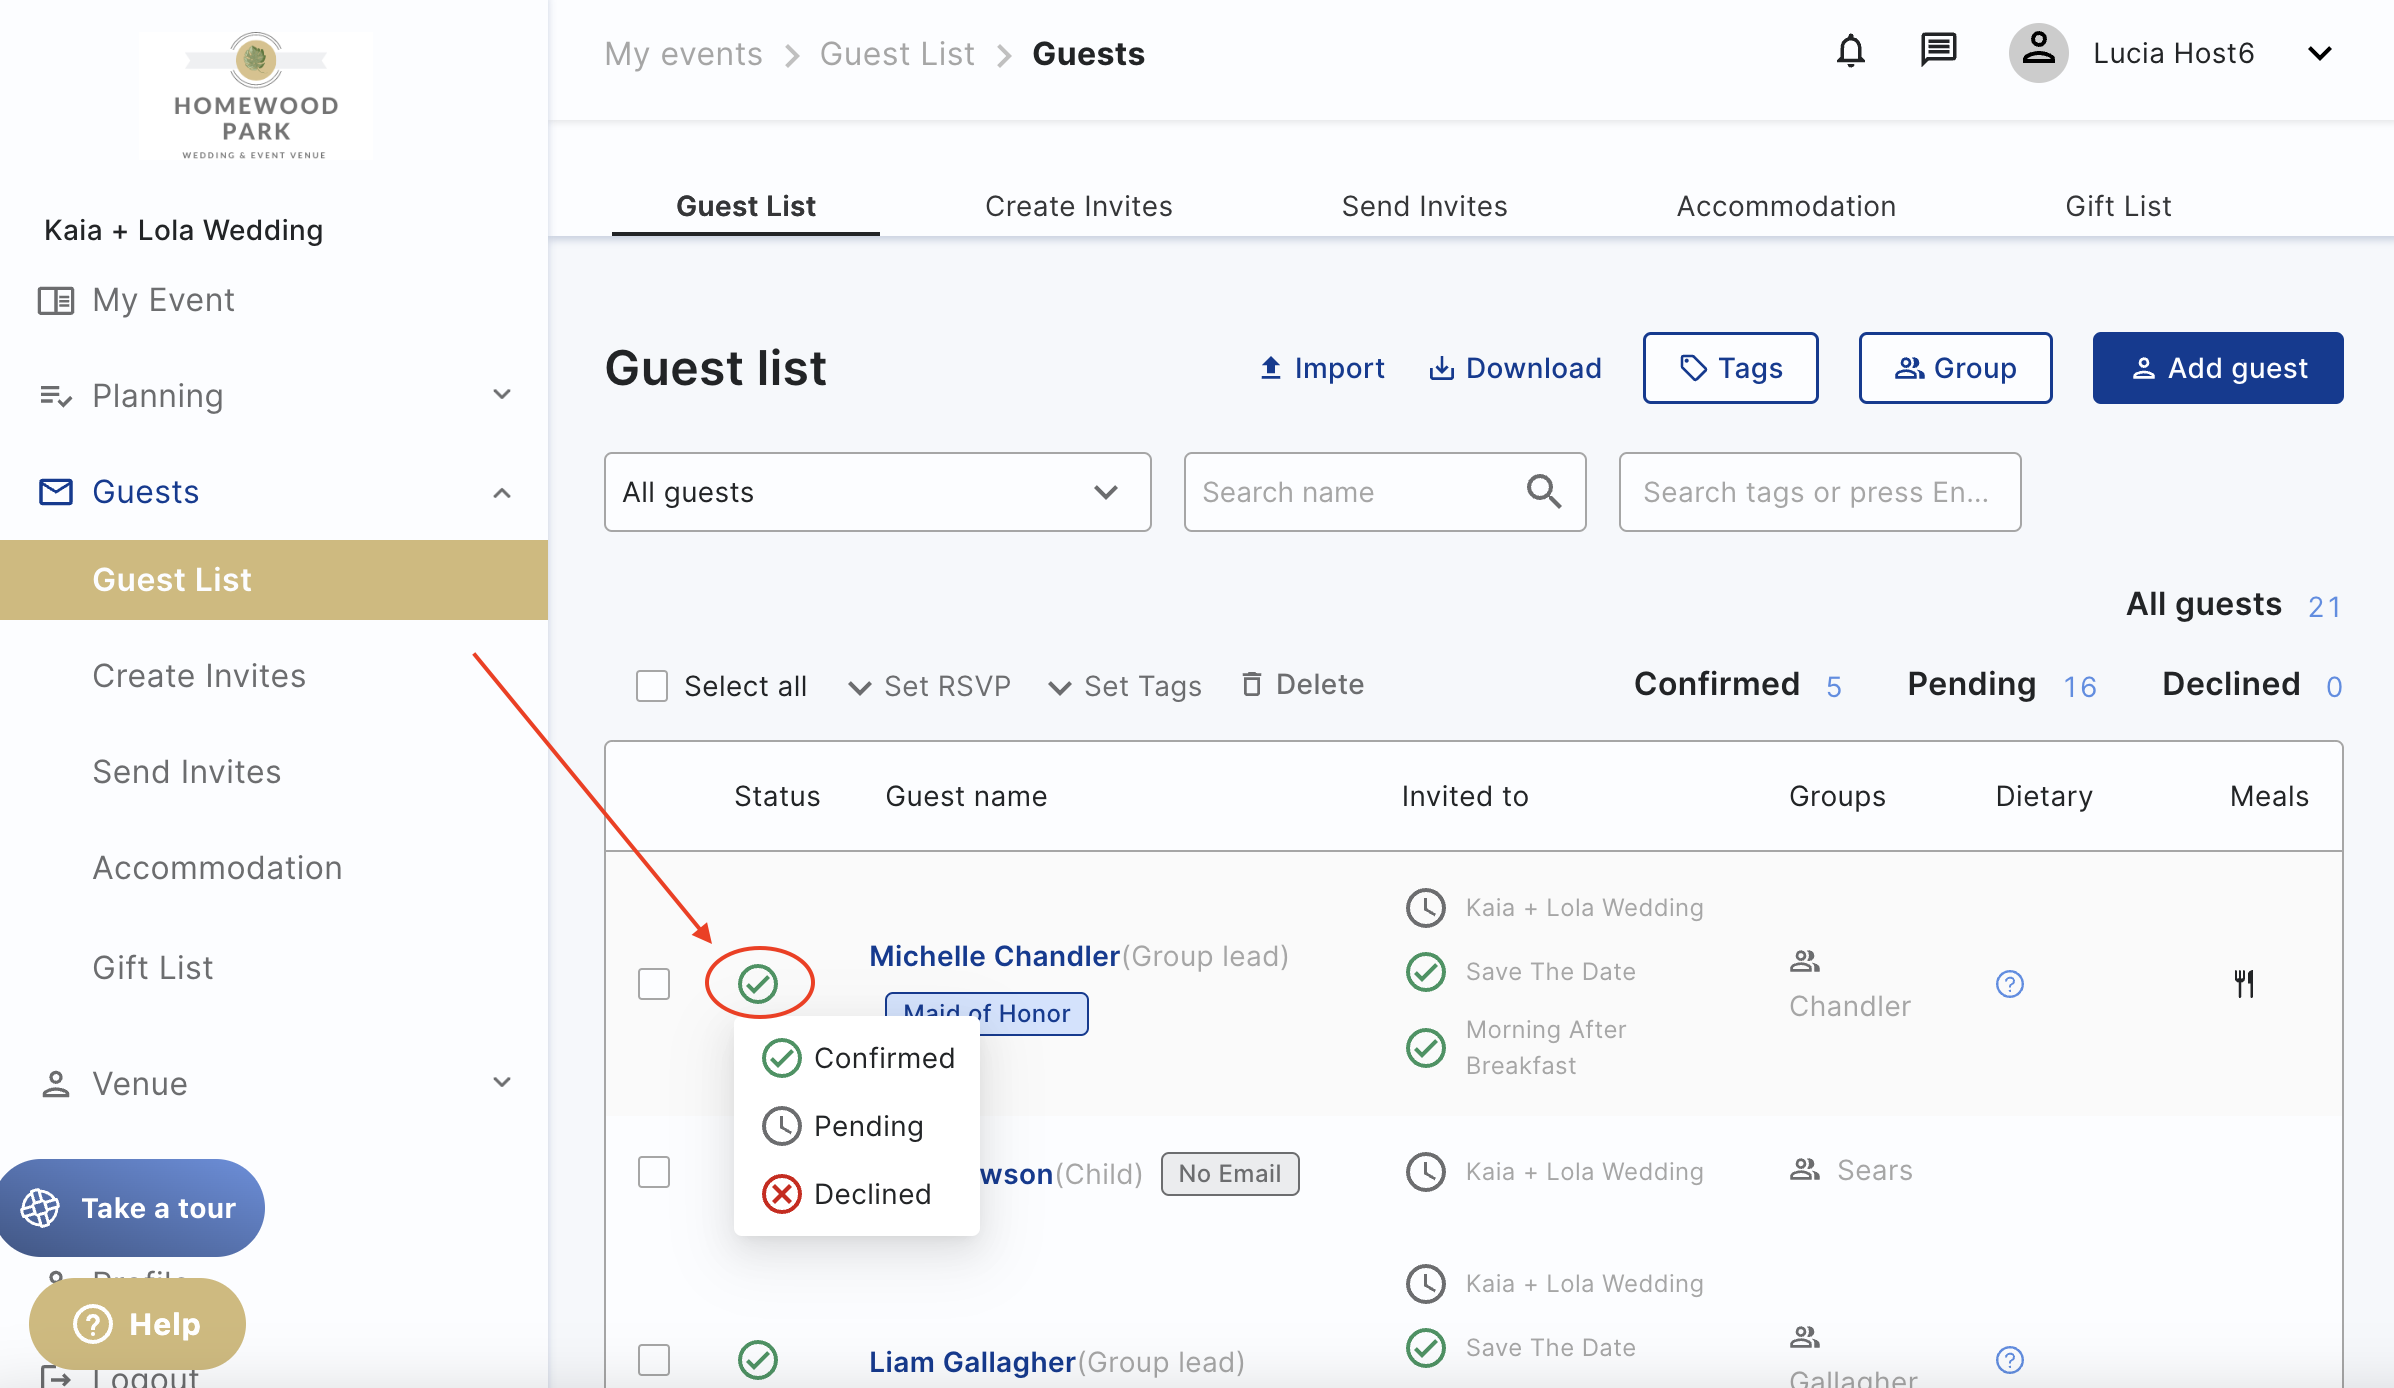This screenshot has height=1388, width=2394.
Task: Click Michelle Chandler's meals fork icon
Action: 2244,984
